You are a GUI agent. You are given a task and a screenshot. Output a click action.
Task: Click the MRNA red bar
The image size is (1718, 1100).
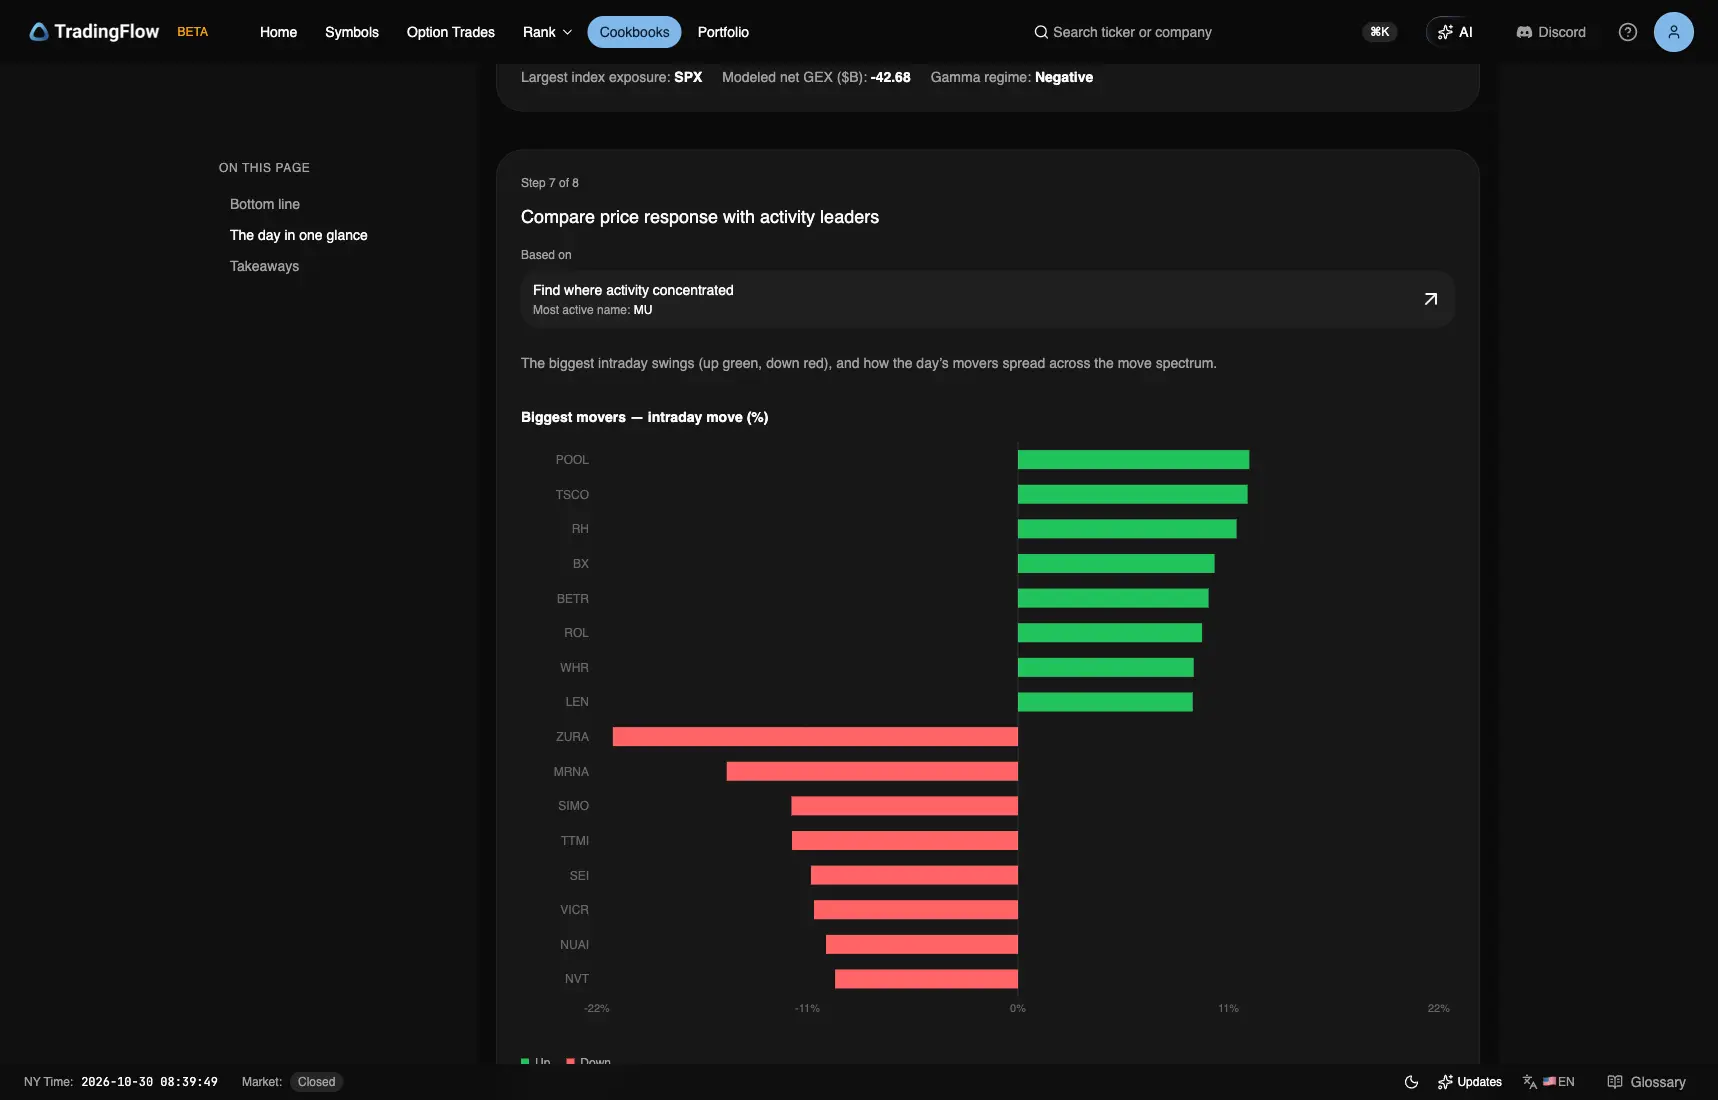pos(872,772)
